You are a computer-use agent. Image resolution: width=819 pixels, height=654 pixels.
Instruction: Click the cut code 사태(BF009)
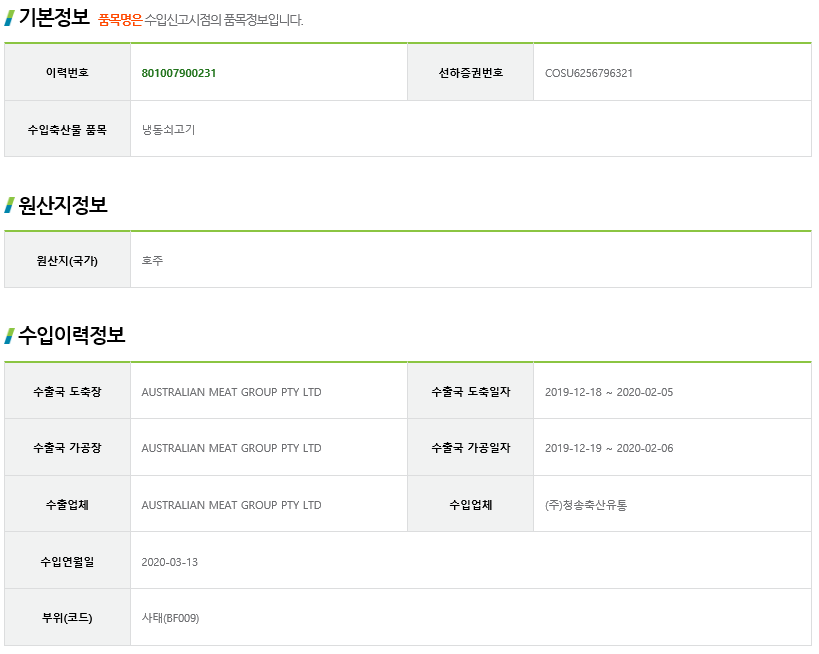[170, 618]
